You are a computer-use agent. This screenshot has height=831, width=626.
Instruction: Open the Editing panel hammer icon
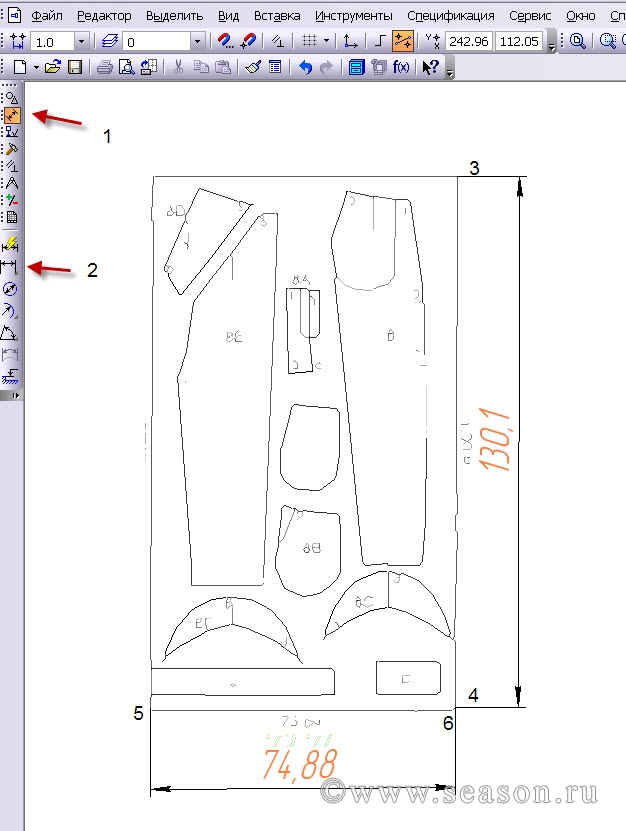click(x=12, y=149)
